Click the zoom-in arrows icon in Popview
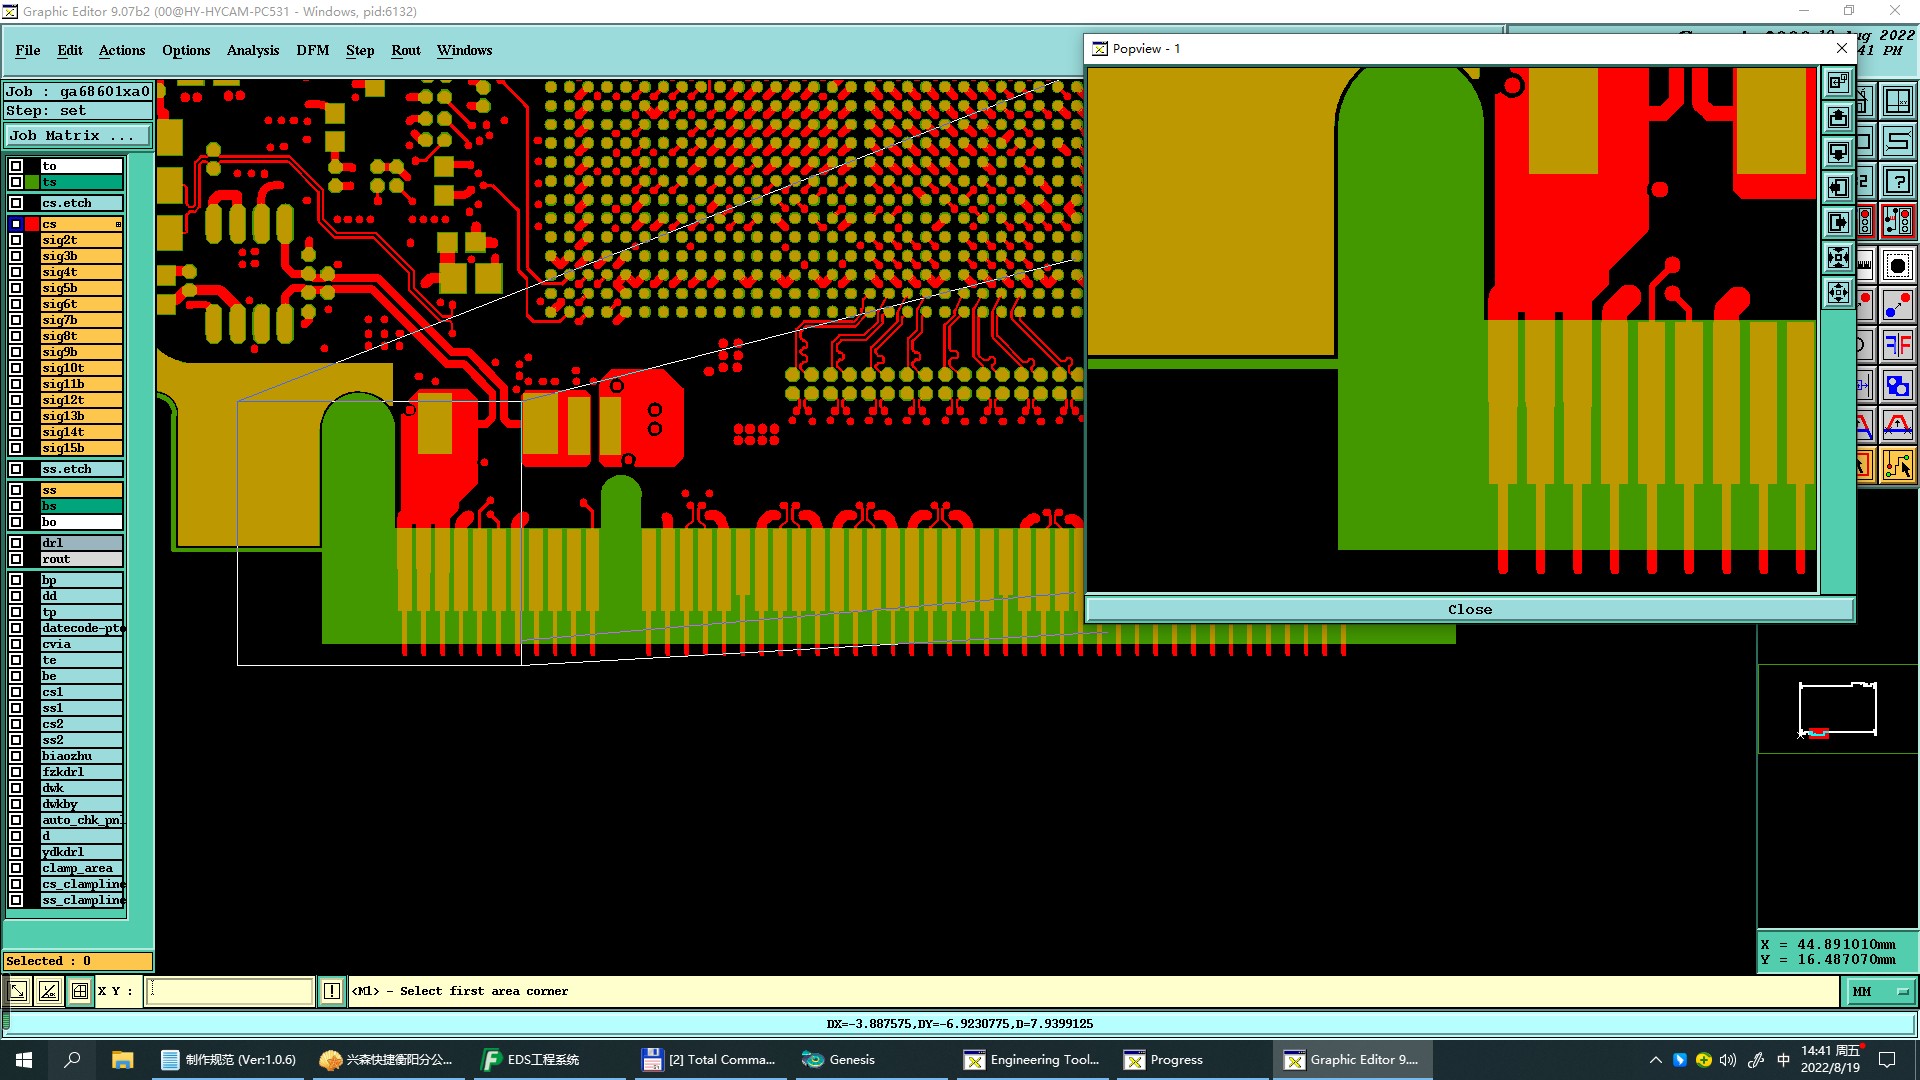The width and height of the screenshot is (1920, 1080). pos(1838,258)
